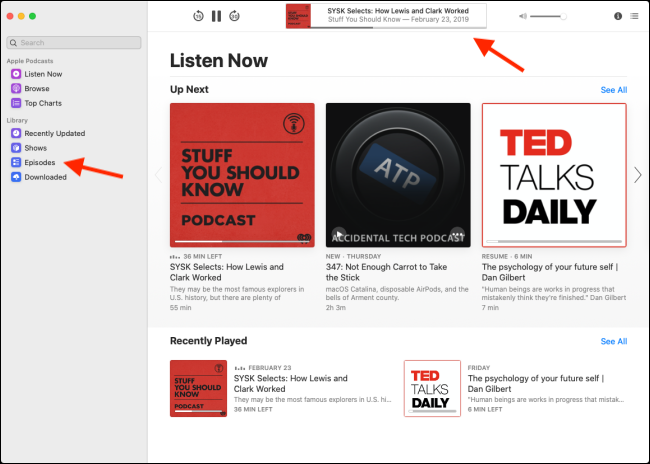Click the Listen Now sidebar icon
This screenshot has width=650, height=464.
pyautogui.click(x=16, y=74)
